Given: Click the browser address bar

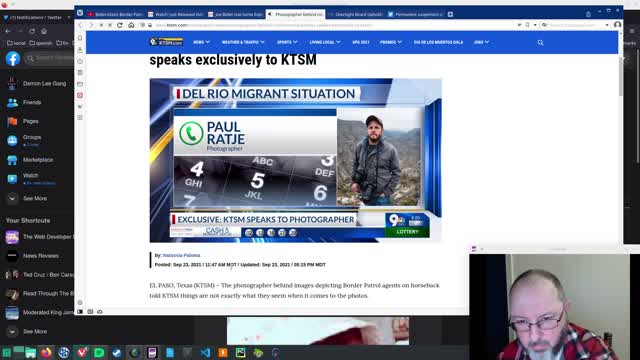Looking at the screenshot, I should (335, 25).
